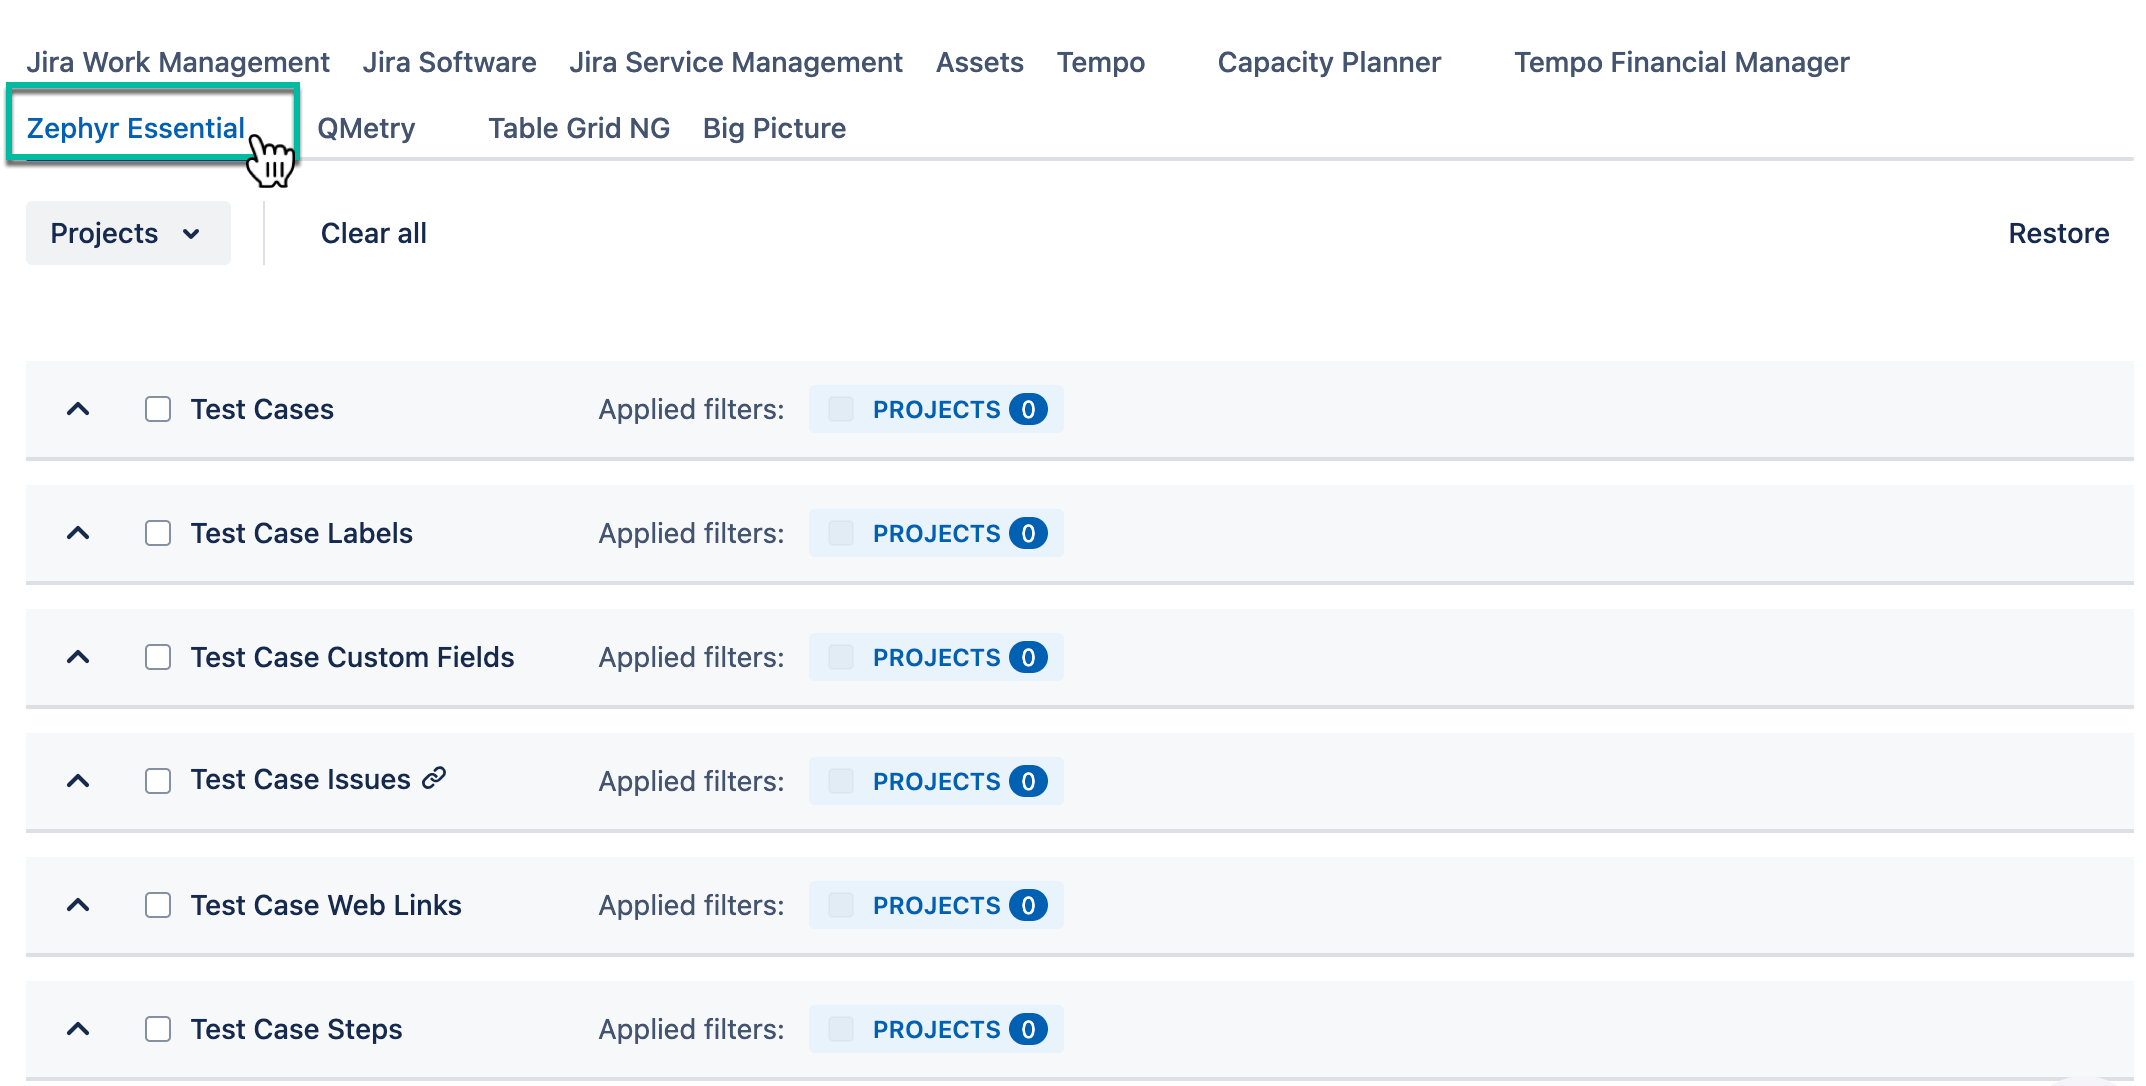Tick the Test Case Labels checkbox
Screen dimensions: 2146x1086
[158, 533]
